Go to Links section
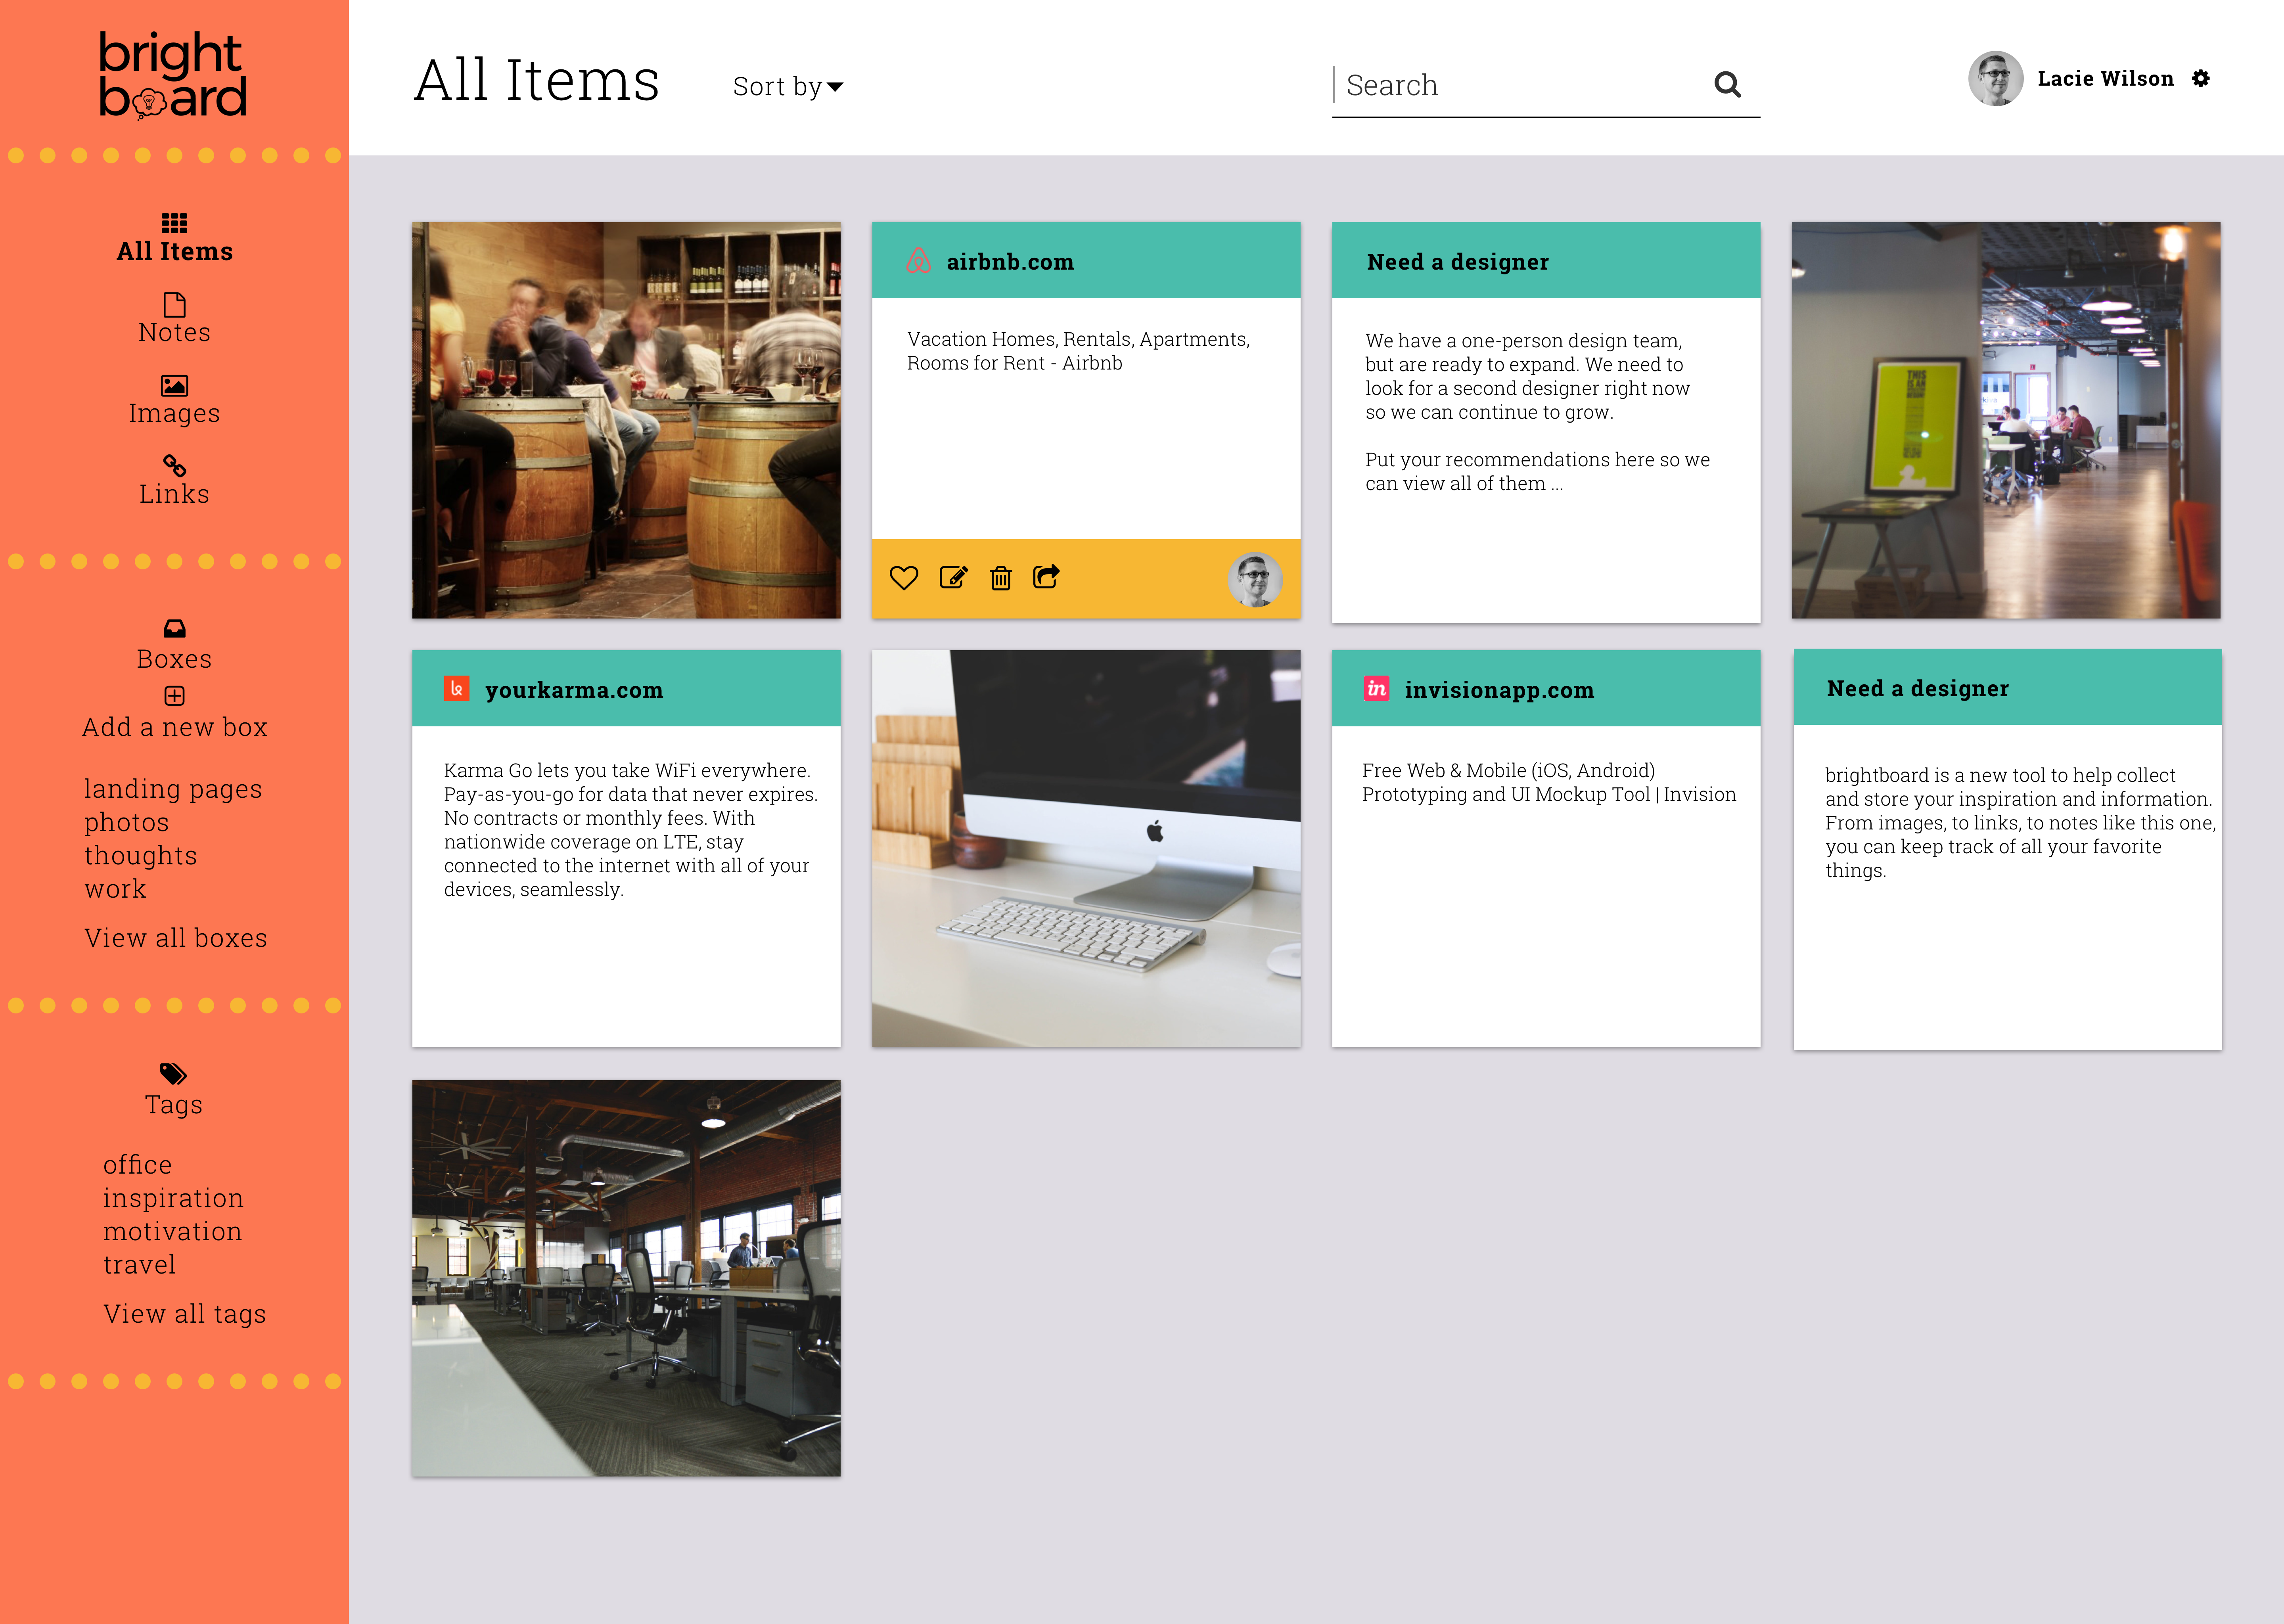 174,494
